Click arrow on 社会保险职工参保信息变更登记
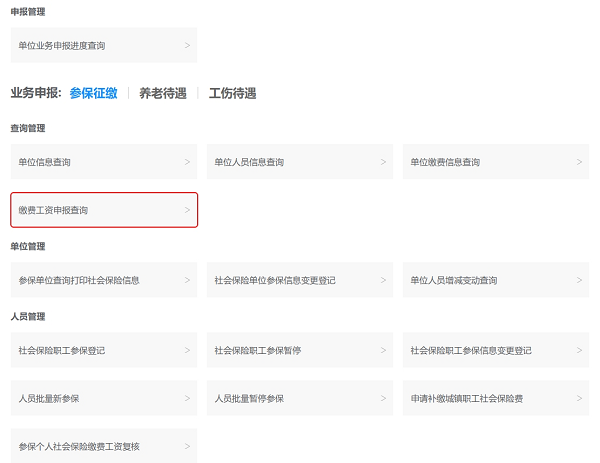This screenshot has height=463, width=600. point(579,350)
